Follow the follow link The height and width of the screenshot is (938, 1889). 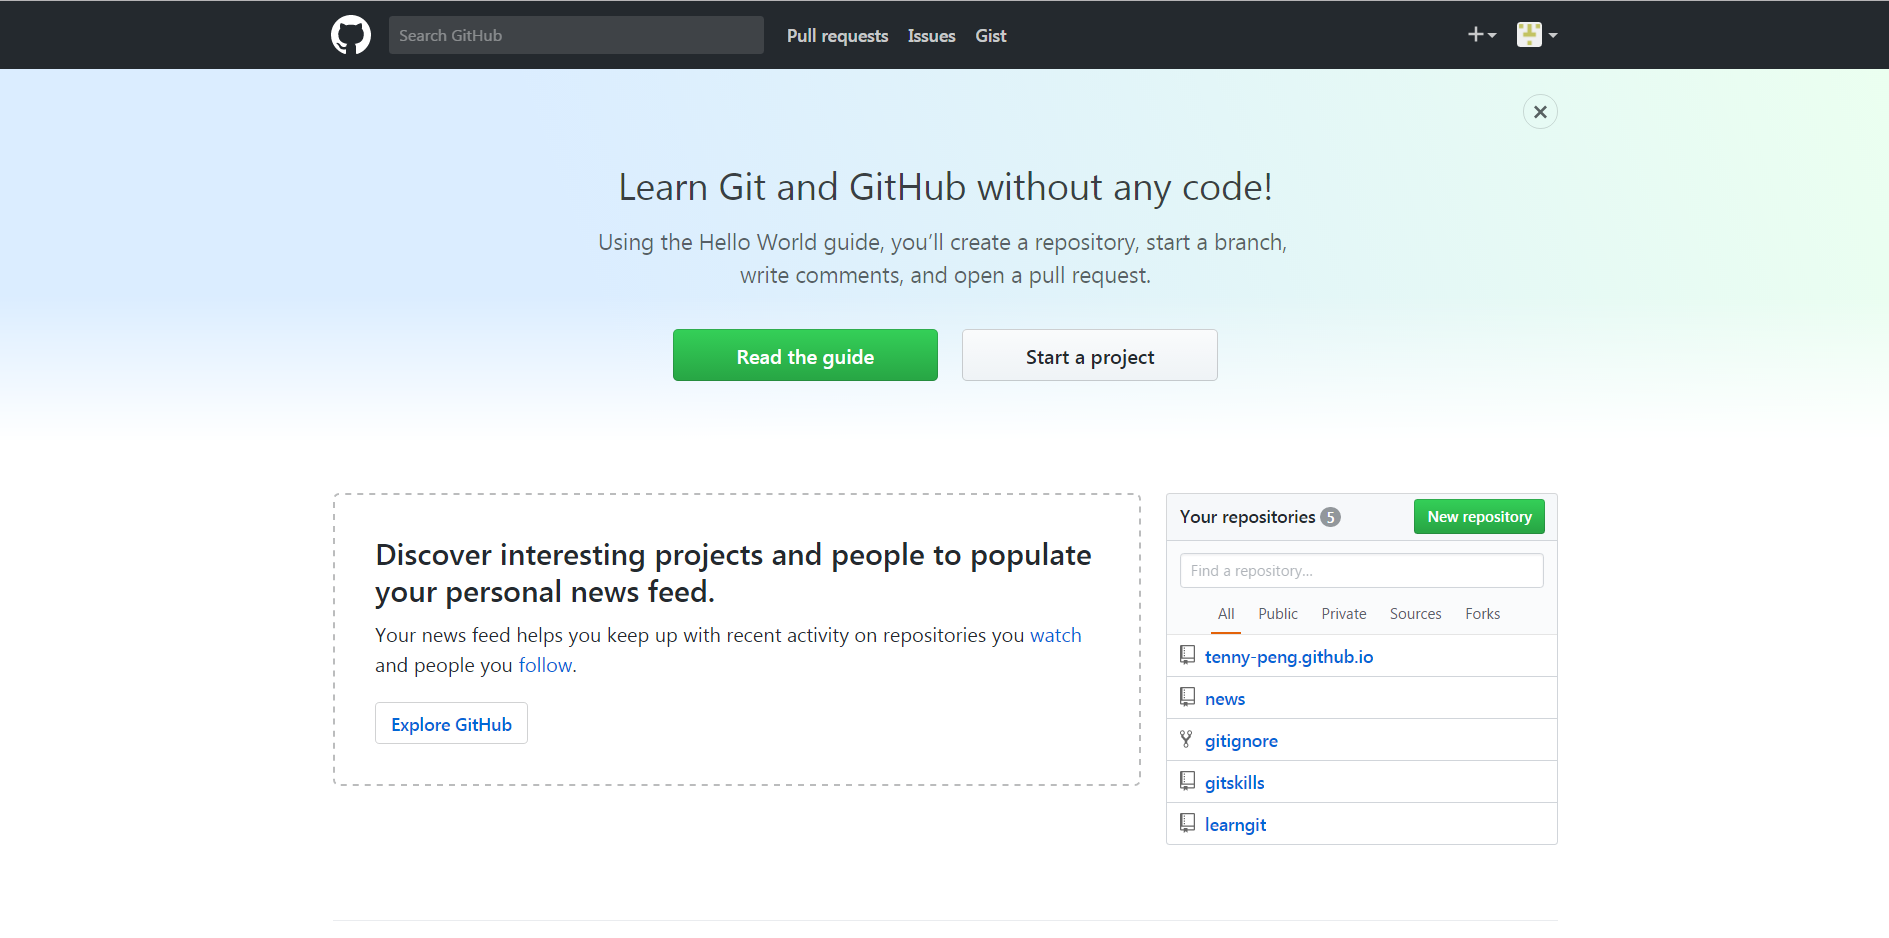[x=545, y=665]
